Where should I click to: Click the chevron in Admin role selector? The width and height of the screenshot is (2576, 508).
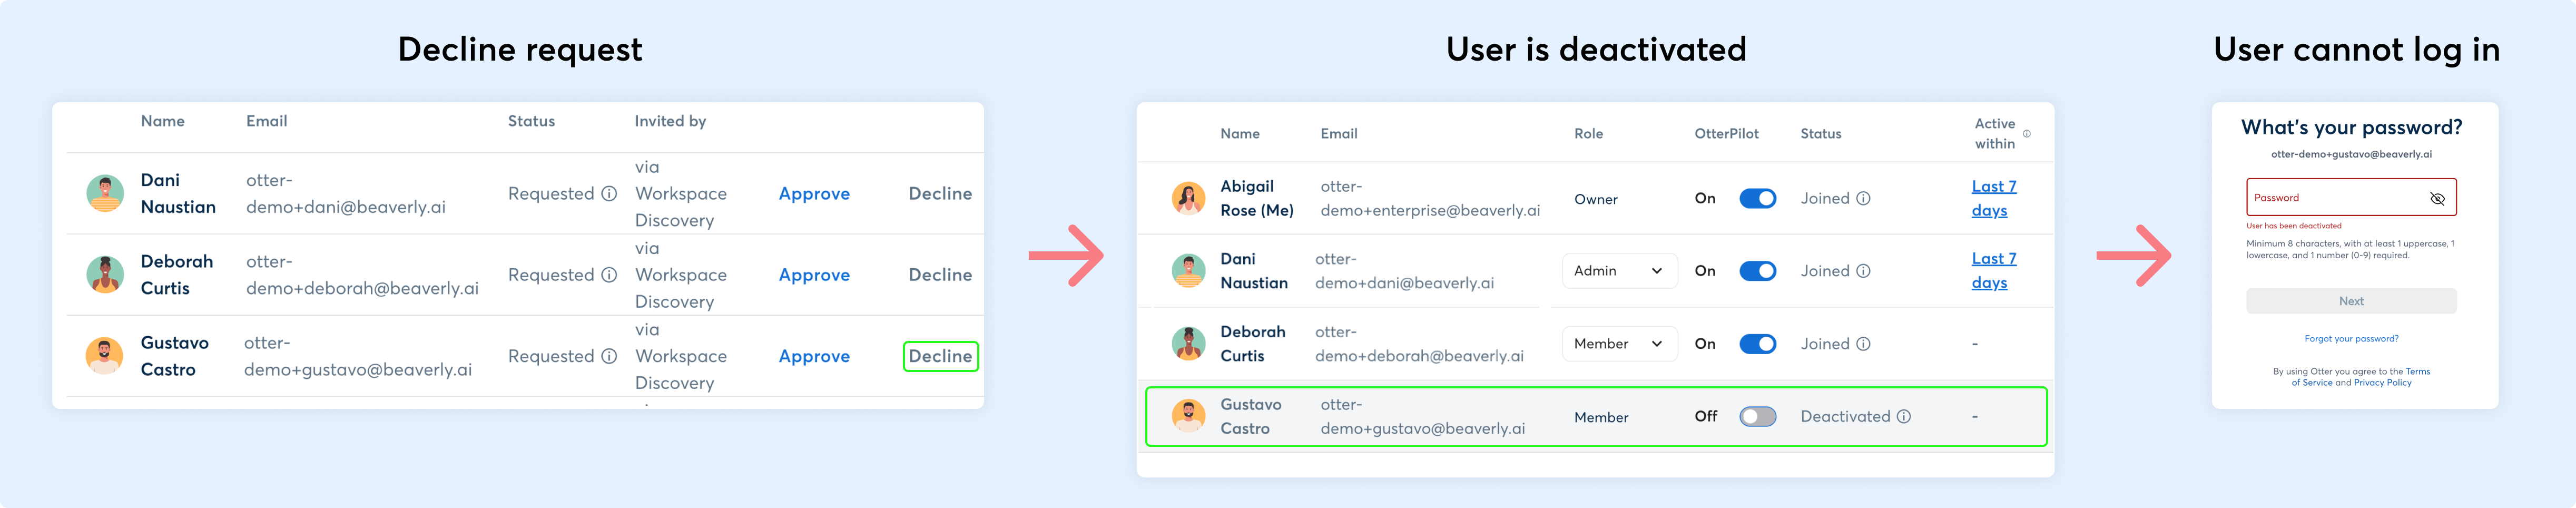point(1657,271)
